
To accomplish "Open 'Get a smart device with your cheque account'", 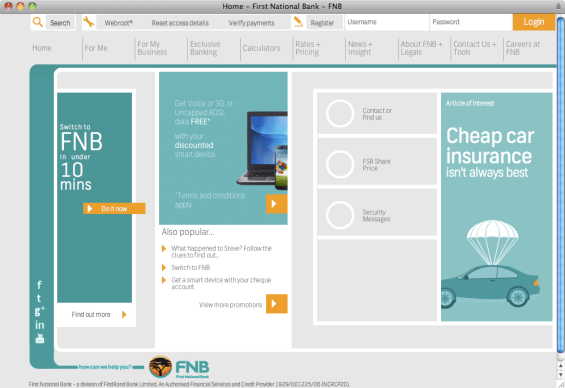I will coord(221,283).
